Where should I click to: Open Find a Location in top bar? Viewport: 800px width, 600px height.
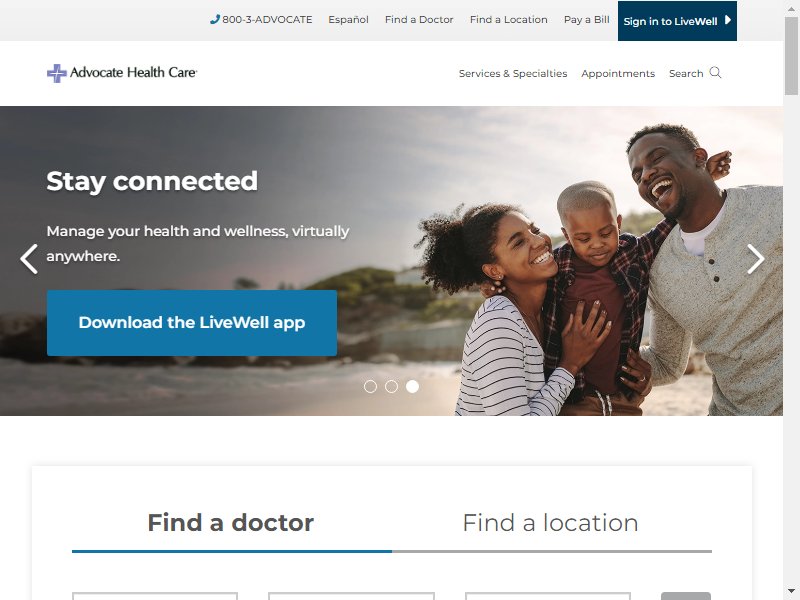509,19
